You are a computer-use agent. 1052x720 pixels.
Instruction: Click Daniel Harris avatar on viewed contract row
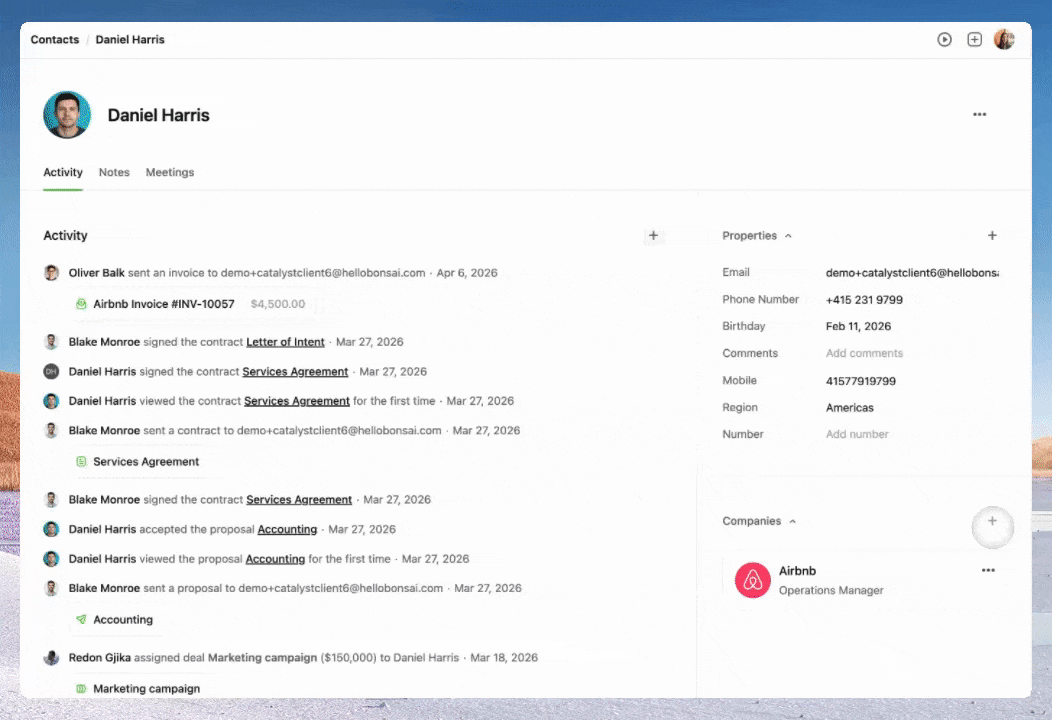(x=51, y=401)
